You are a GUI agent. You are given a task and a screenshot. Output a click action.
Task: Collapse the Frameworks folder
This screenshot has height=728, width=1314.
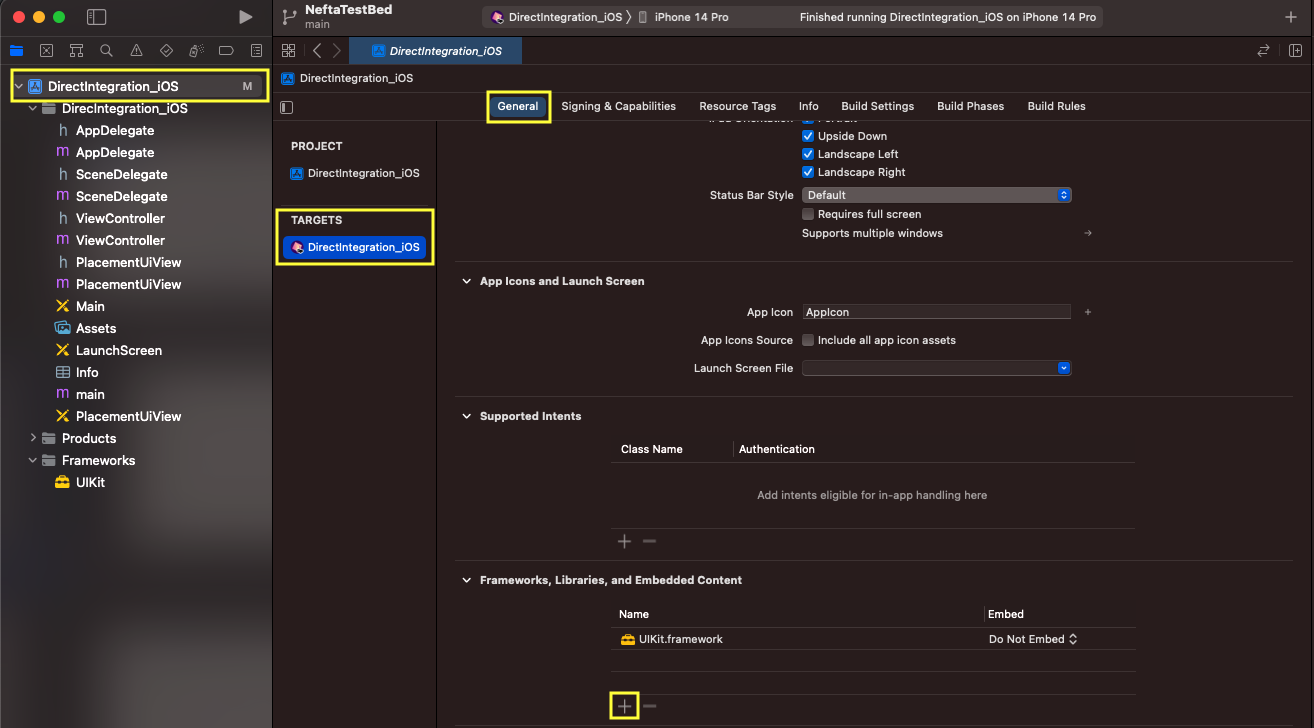[x=33, y=460]
